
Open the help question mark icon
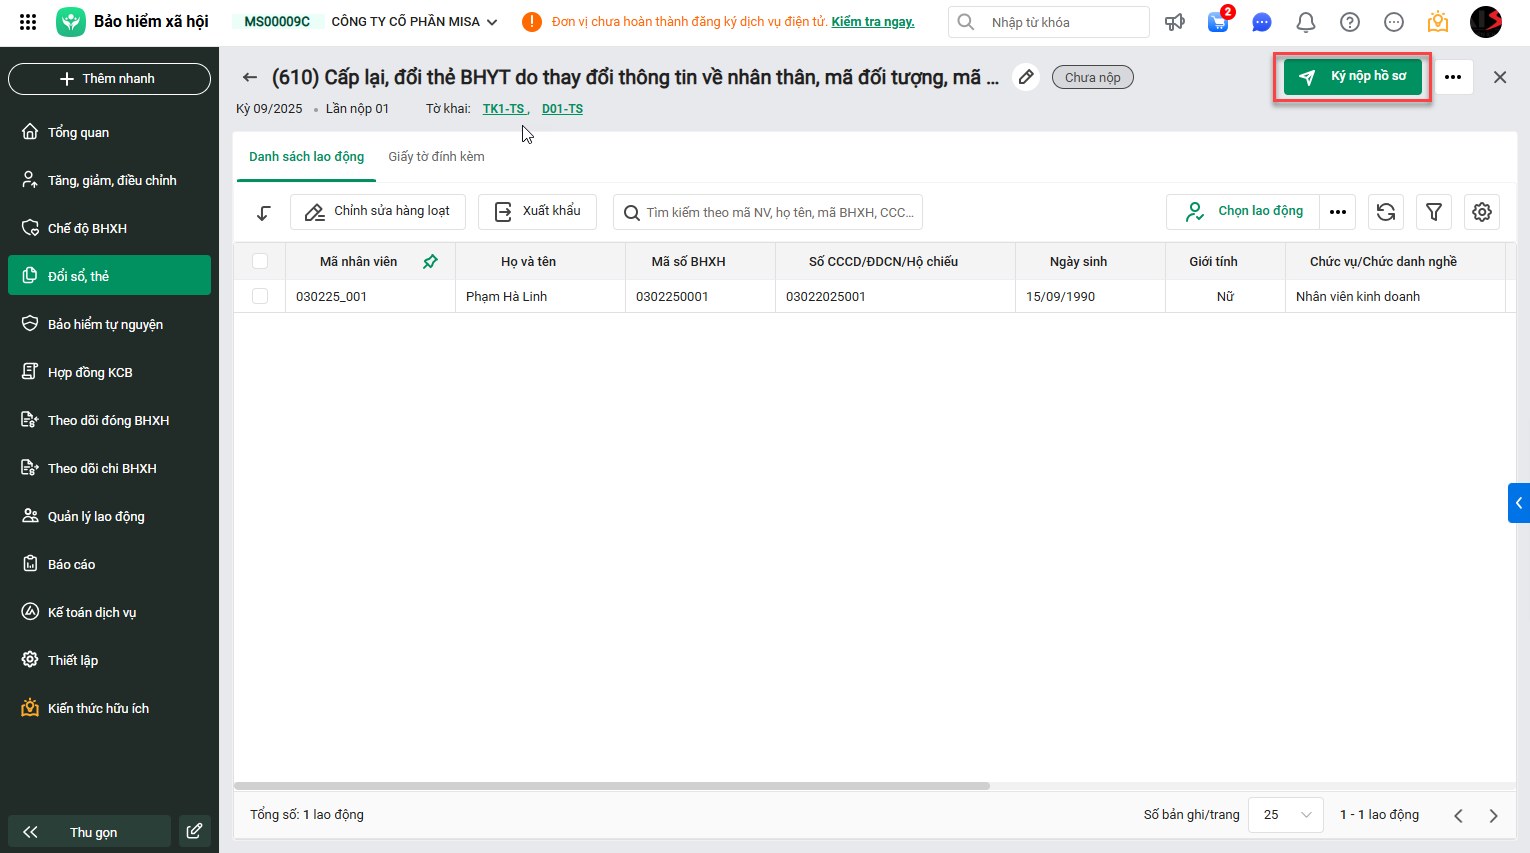pos(1350,22)
